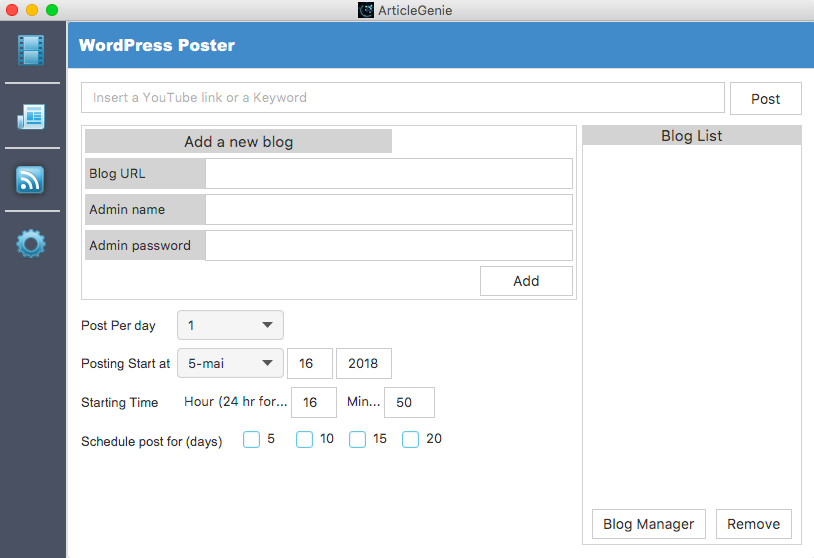Check the 15 days schedule box
Image resolution: width=814 pixels, height=558 pixels.
(x=357, y=439)
